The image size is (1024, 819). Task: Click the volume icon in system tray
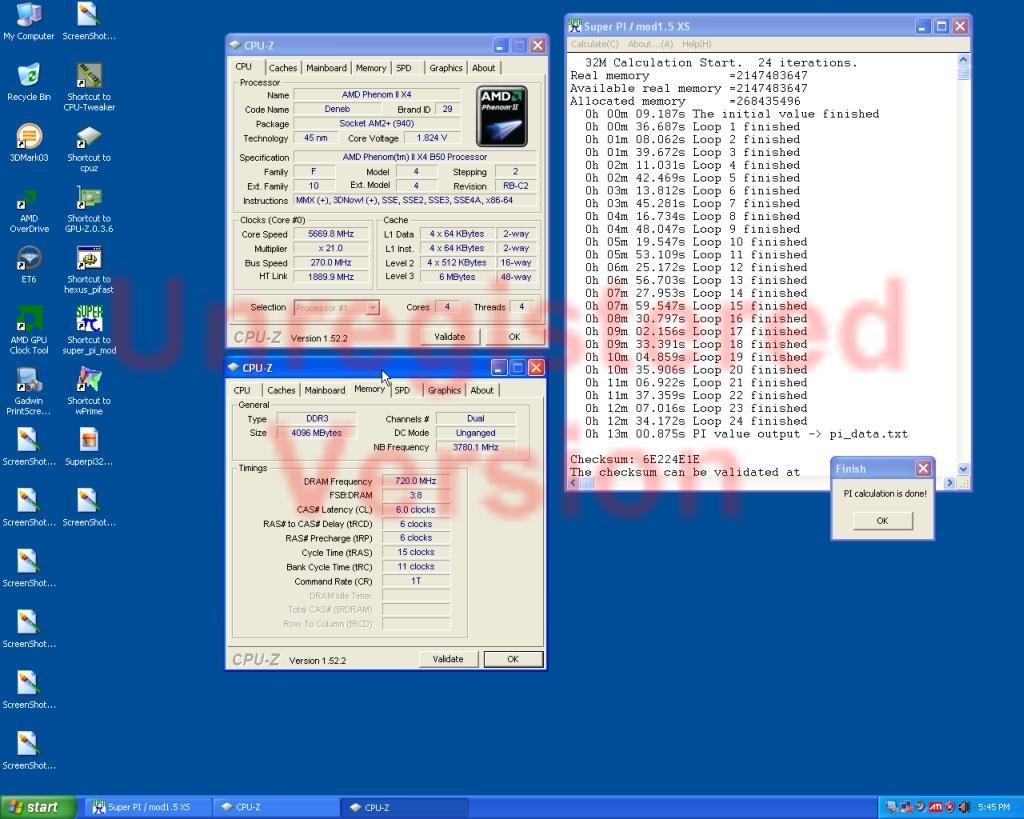tap(964, 807)
